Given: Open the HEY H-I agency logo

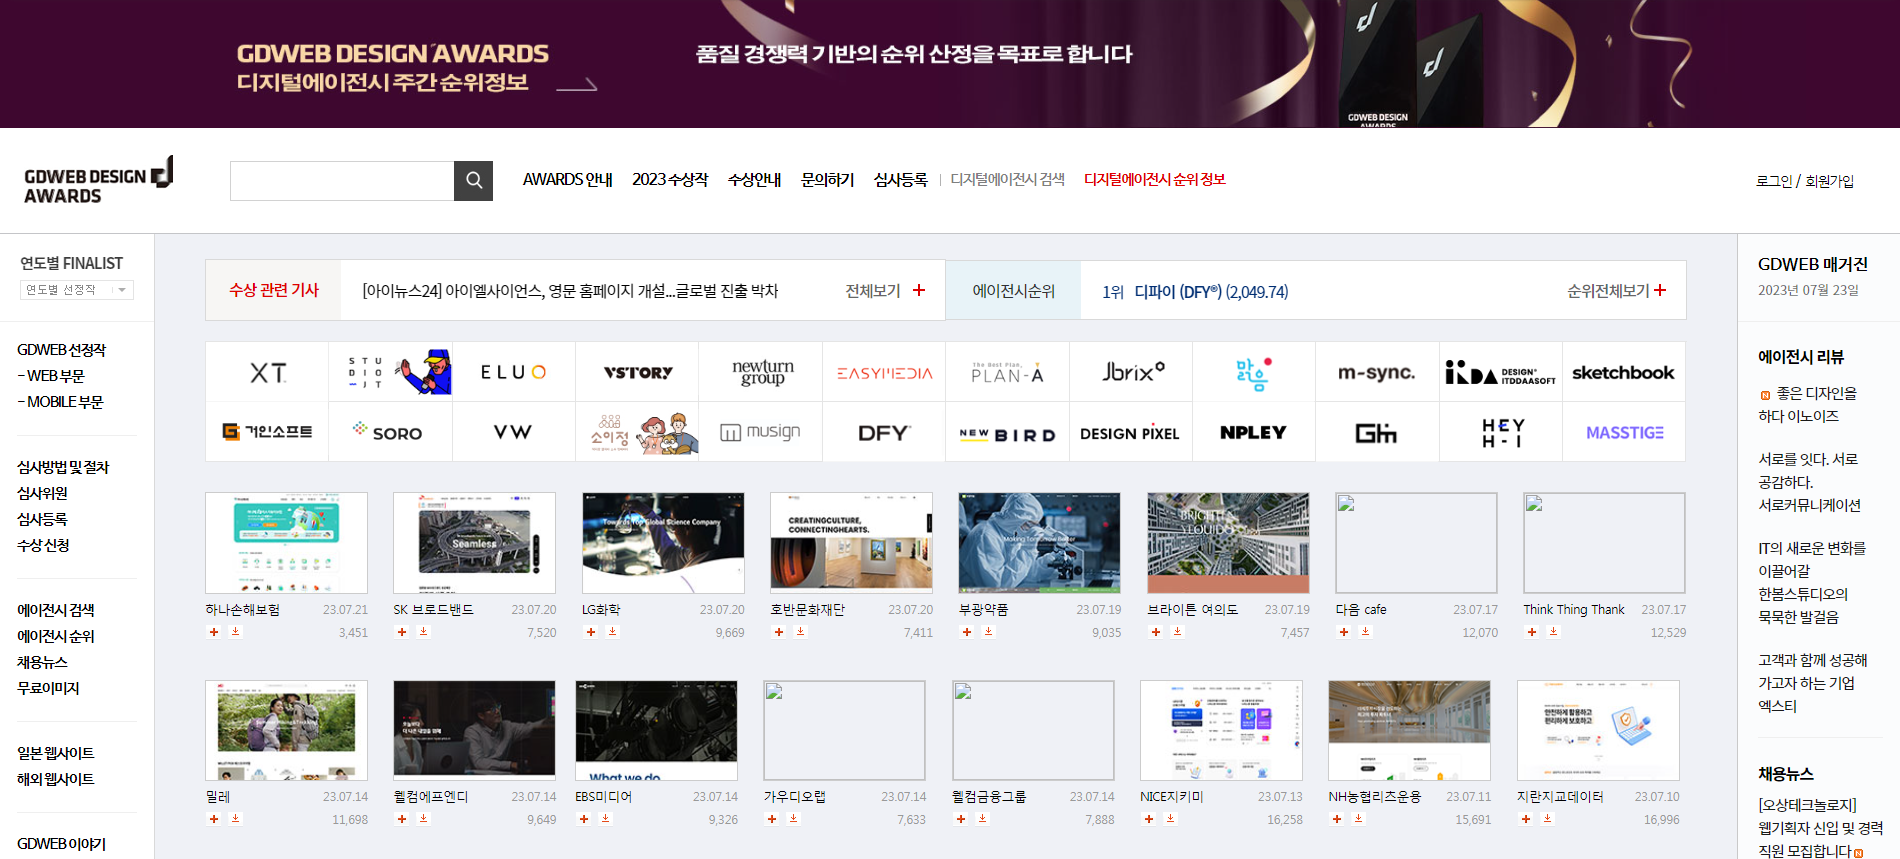Looking at the screenshot, I should point(1501,433).
